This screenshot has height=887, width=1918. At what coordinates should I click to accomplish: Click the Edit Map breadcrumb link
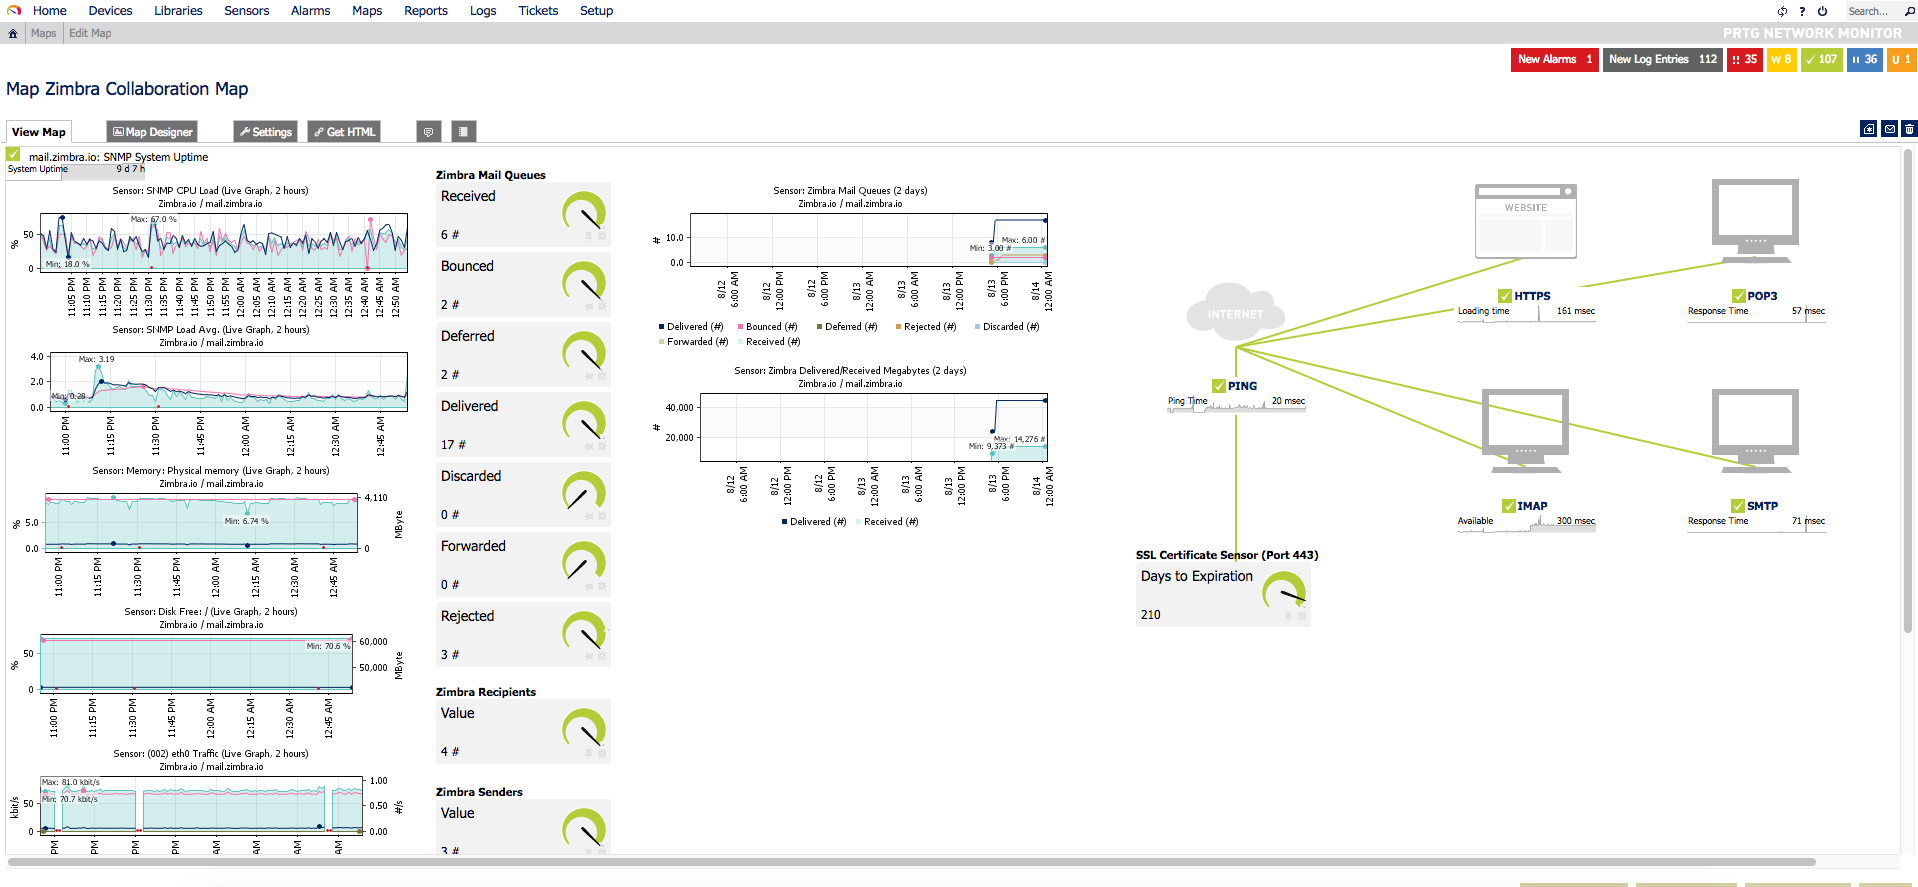90,33
